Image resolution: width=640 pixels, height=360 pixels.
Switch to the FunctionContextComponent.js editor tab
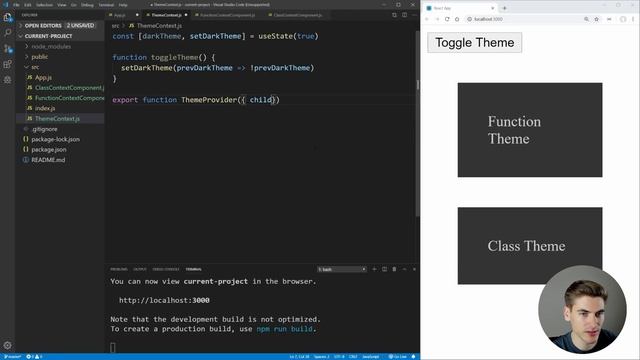[x=228, y=15]
